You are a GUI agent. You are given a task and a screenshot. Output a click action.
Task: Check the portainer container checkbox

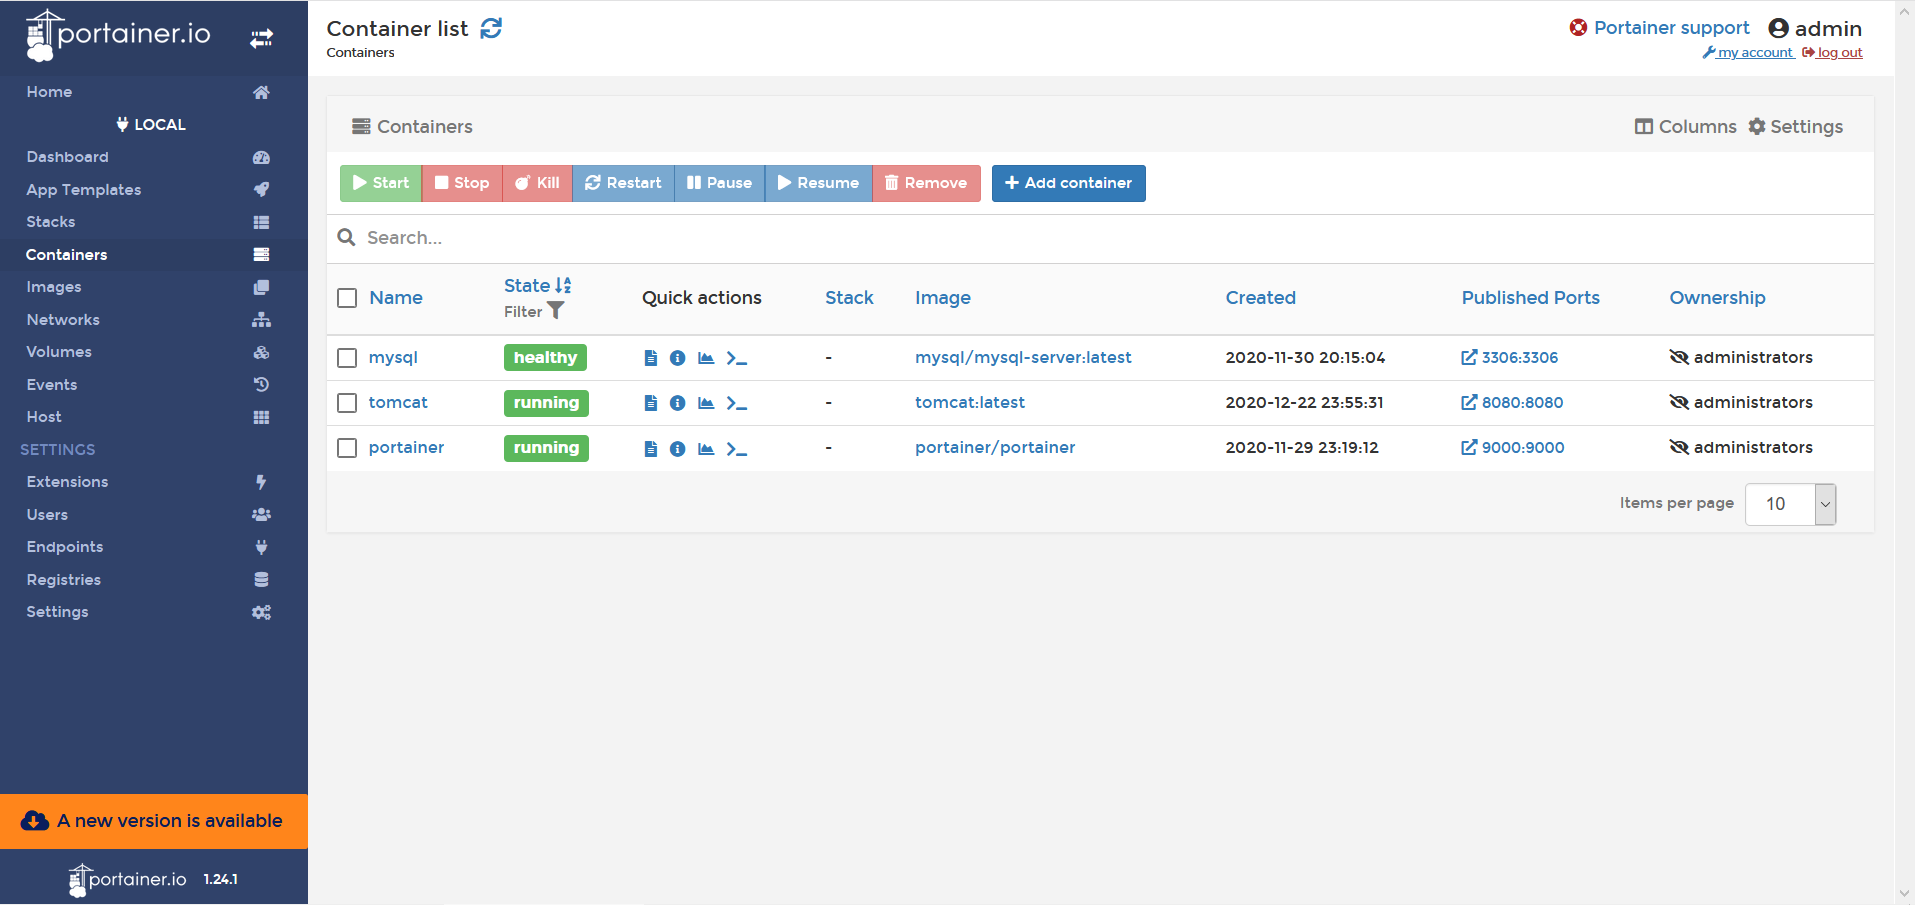(347, 448)
